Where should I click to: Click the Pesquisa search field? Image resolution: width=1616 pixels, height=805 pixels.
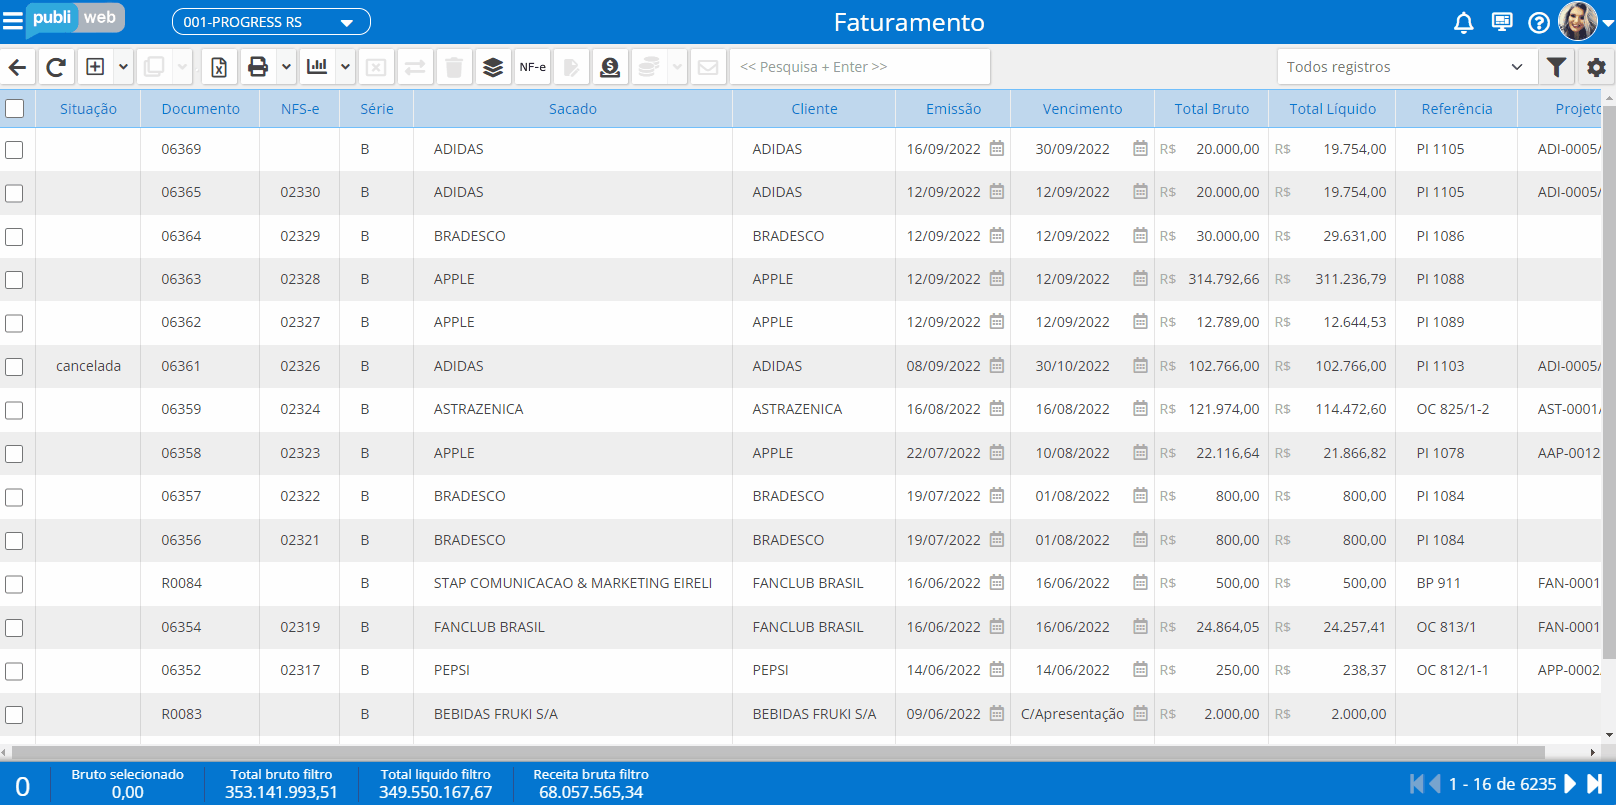860,67
